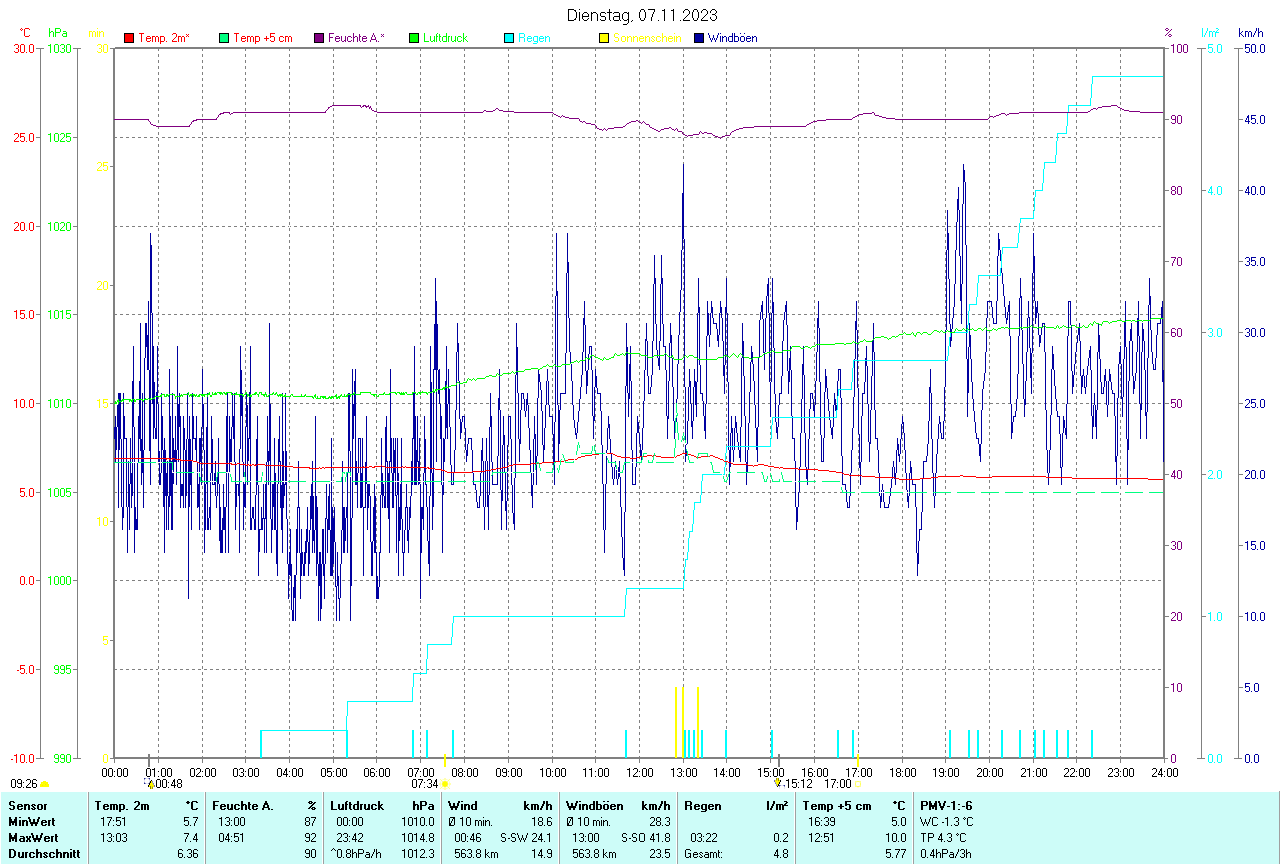Viewport: 1280px width, 864px height.
Task: Click the Sonnenschein legend label
Action: (x=647, y=38)
